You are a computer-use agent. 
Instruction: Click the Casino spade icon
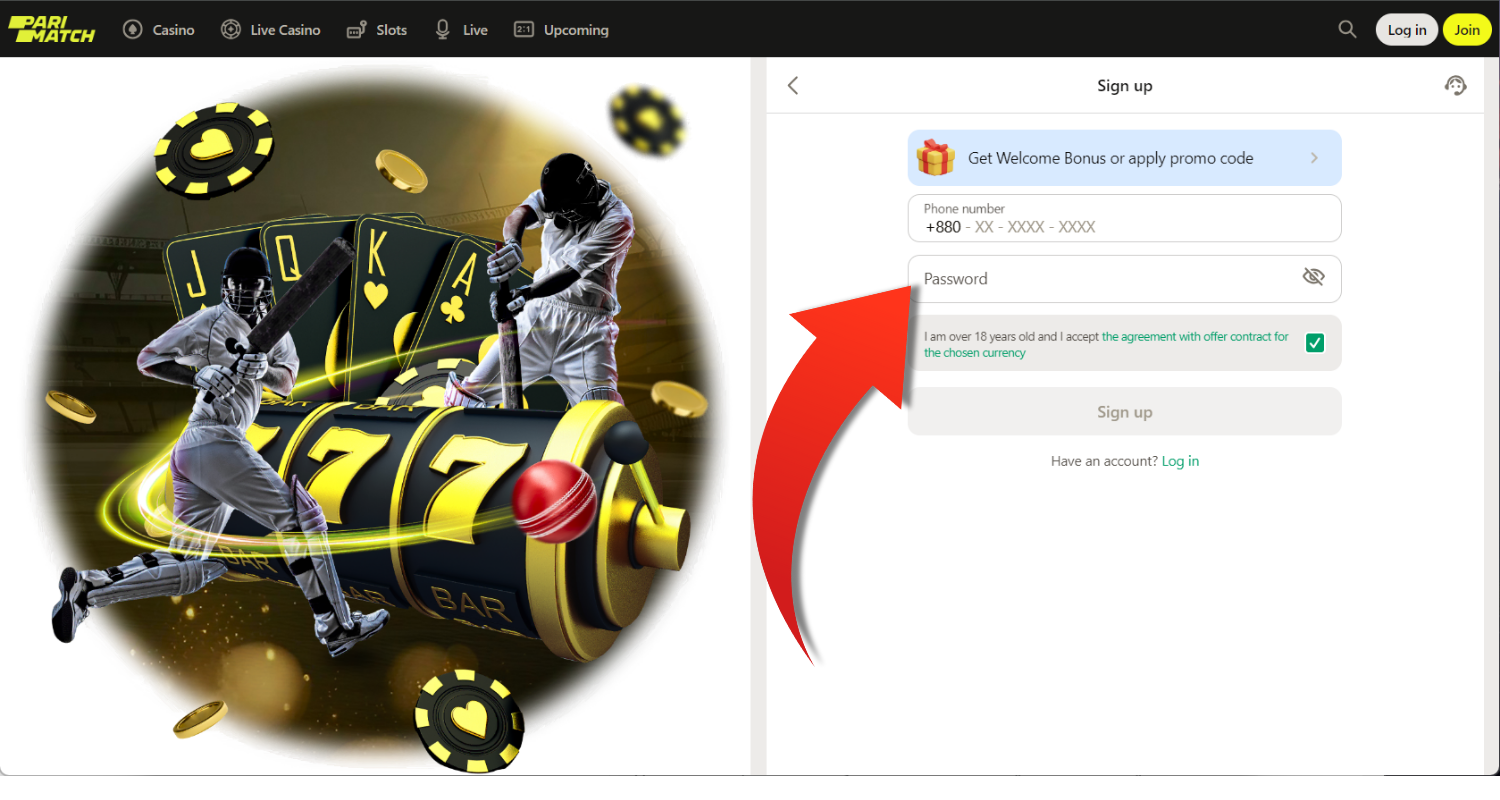132,30
